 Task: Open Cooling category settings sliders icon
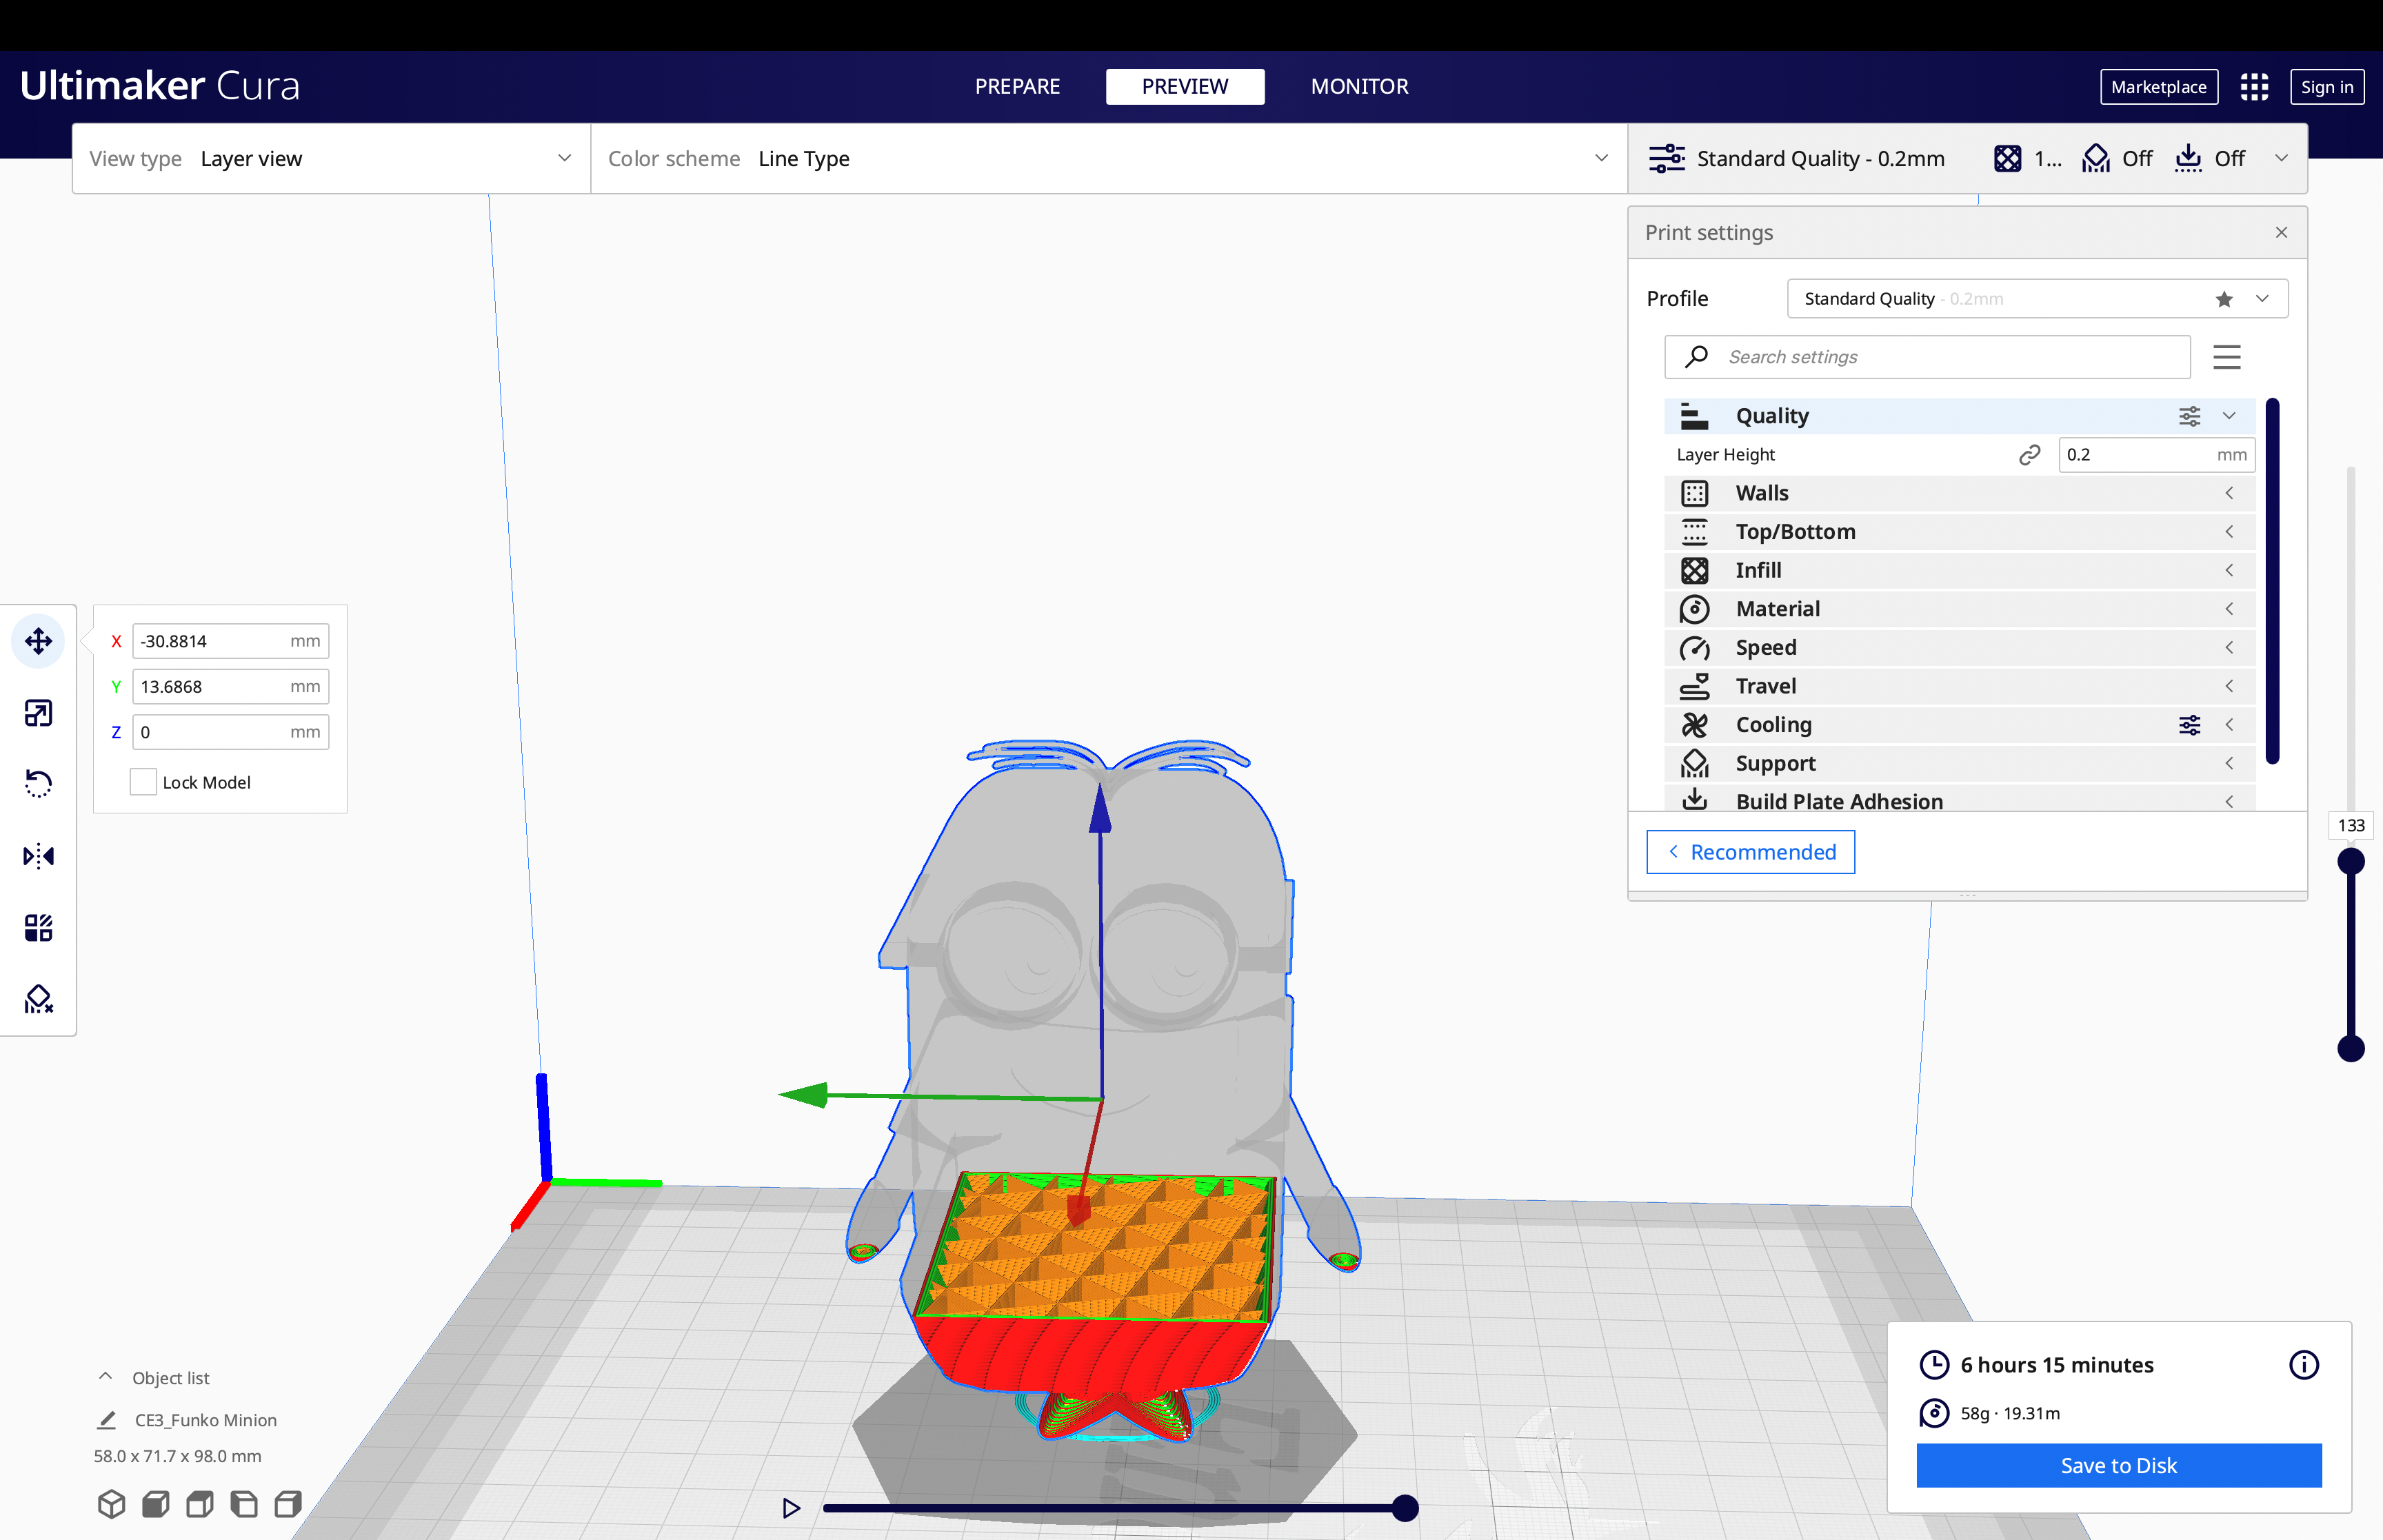click(2189, 725)
